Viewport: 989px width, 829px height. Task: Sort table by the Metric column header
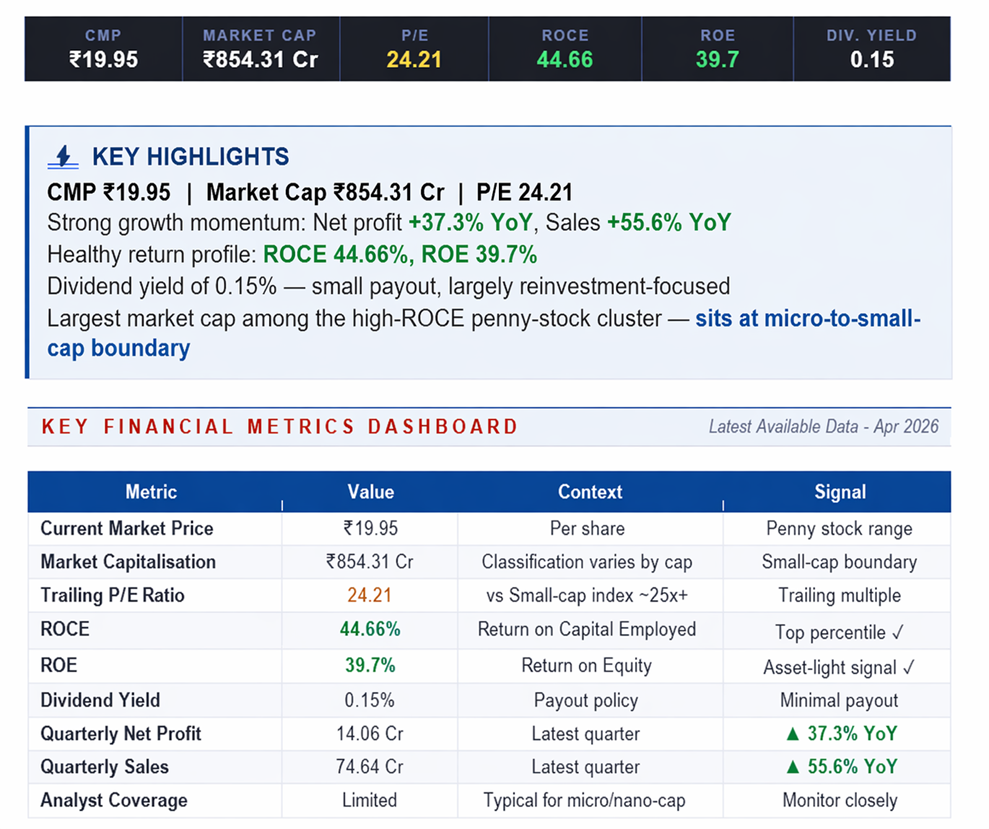click(x=151, y=492)
